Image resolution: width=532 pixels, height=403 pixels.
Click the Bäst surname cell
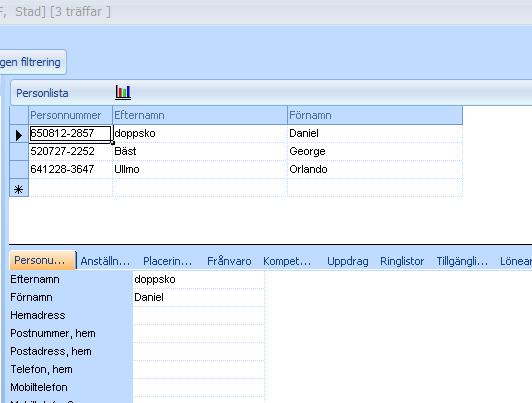pyautogui.click(x=200, y=151)
